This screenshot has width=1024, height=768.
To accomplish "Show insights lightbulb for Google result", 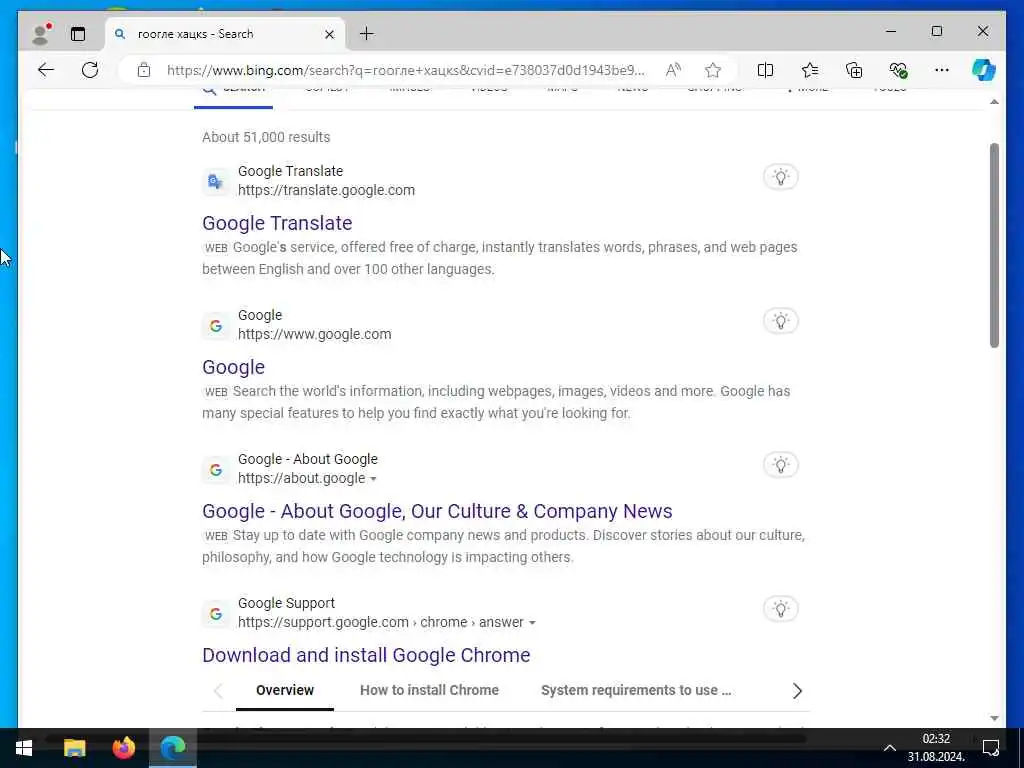I will click(x=780, y=321).
